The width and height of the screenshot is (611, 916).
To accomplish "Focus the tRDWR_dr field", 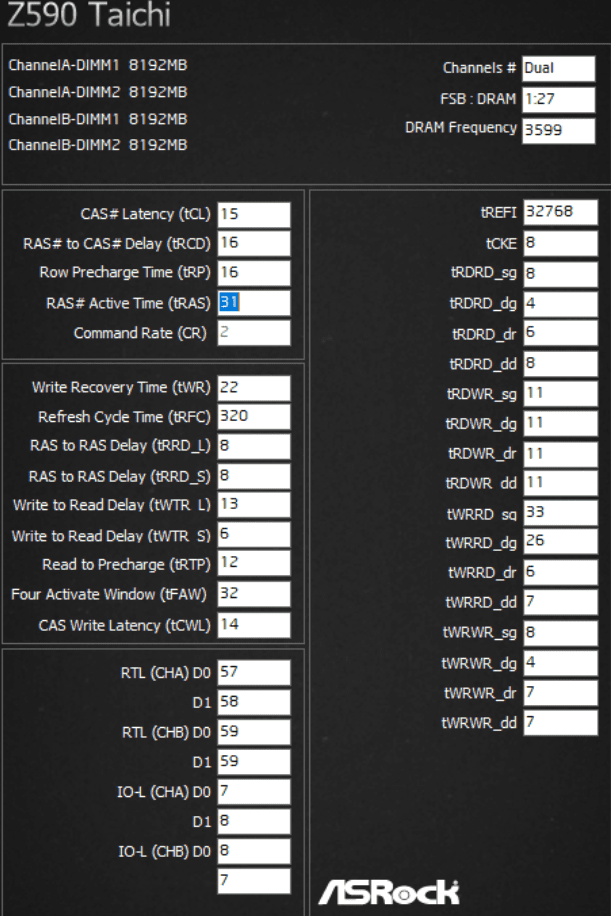I will pos(560,454).
